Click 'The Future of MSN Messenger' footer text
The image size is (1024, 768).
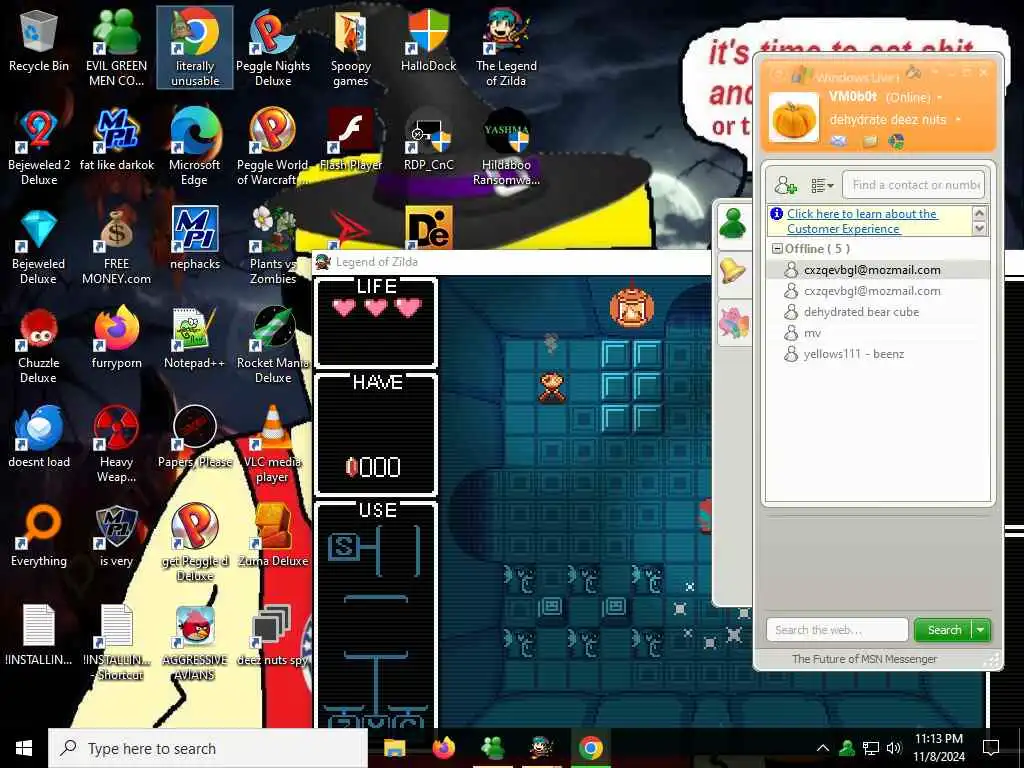(x=864, y=659)
